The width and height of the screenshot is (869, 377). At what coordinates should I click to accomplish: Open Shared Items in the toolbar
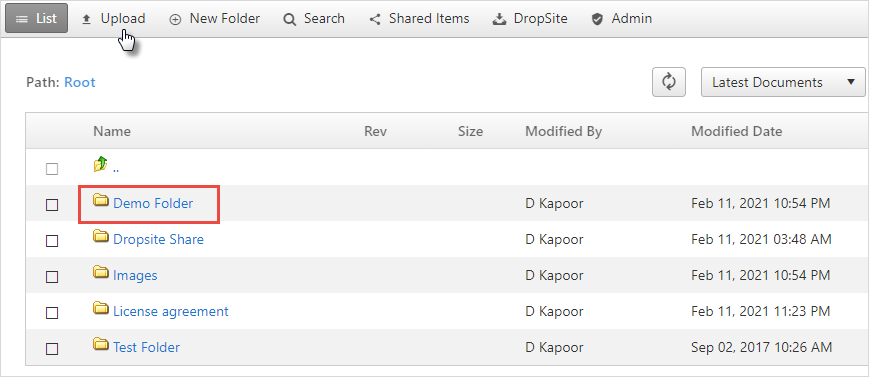point(420,19)
